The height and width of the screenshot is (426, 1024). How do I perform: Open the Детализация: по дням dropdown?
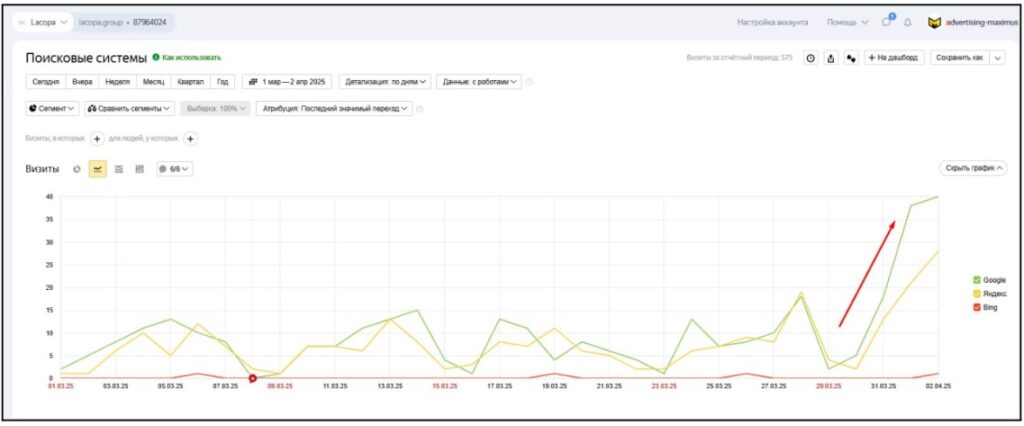pos(386,82)
